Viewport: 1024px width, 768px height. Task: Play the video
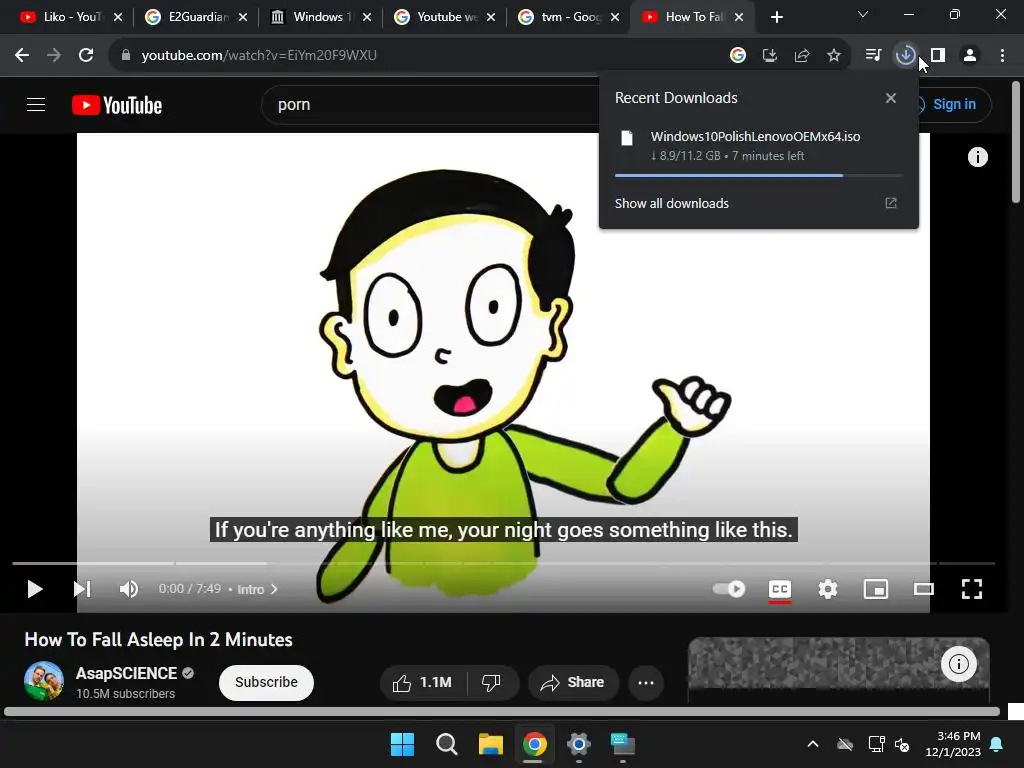[x=35, y=589]
